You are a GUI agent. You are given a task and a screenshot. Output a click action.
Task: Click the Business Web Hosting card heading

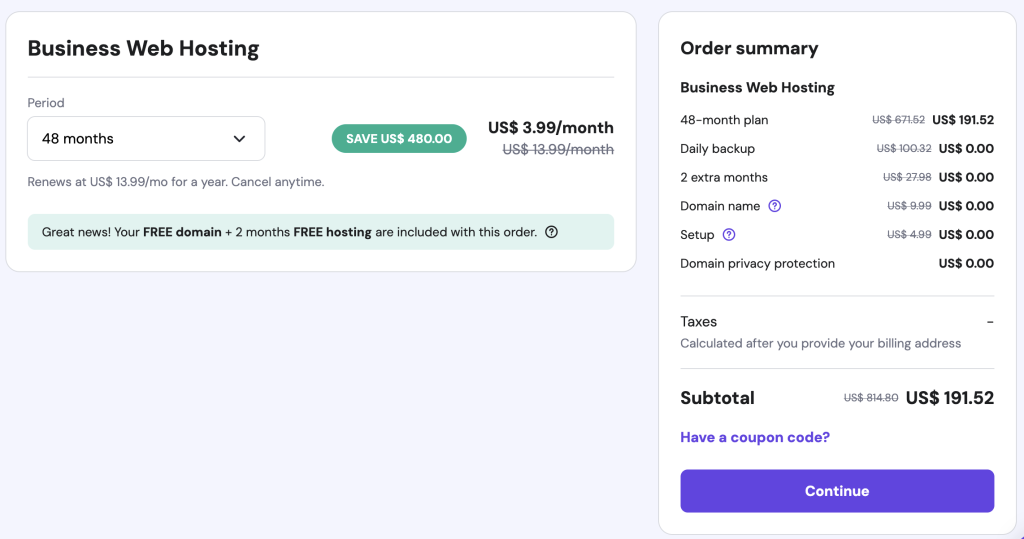tap(143, 48)
